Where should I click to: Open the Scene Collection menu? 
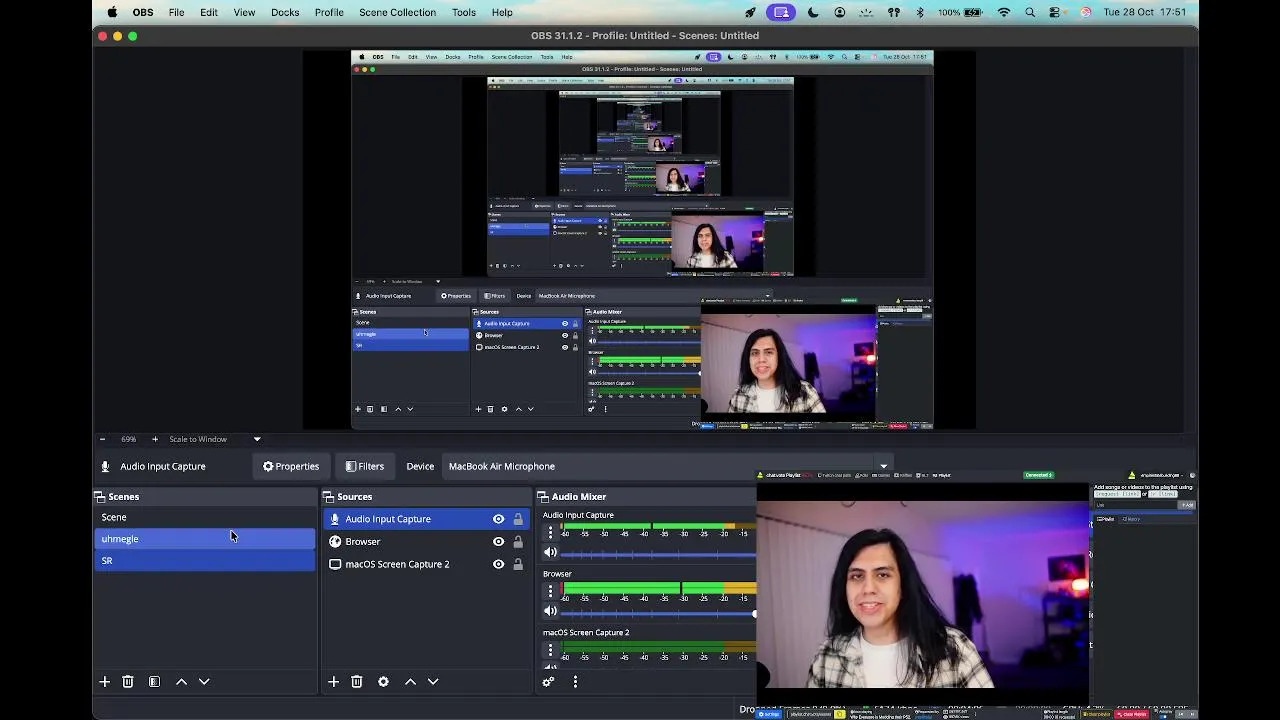click(397, 12)
